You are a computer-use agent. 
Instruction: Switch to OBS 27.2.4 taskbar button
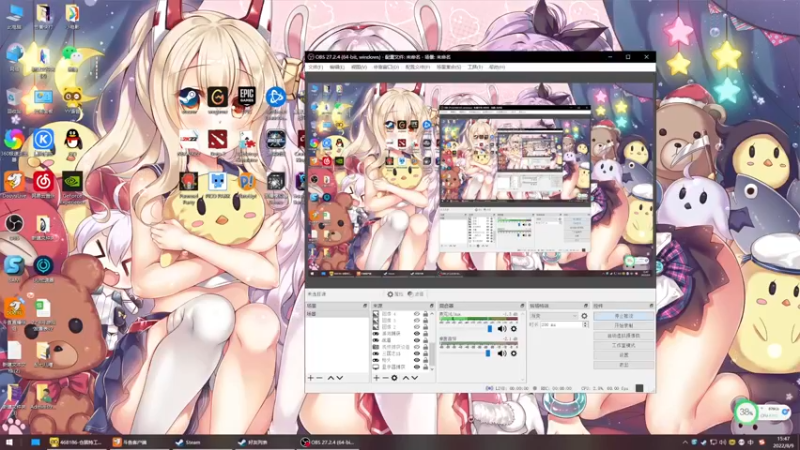(329, 442)
